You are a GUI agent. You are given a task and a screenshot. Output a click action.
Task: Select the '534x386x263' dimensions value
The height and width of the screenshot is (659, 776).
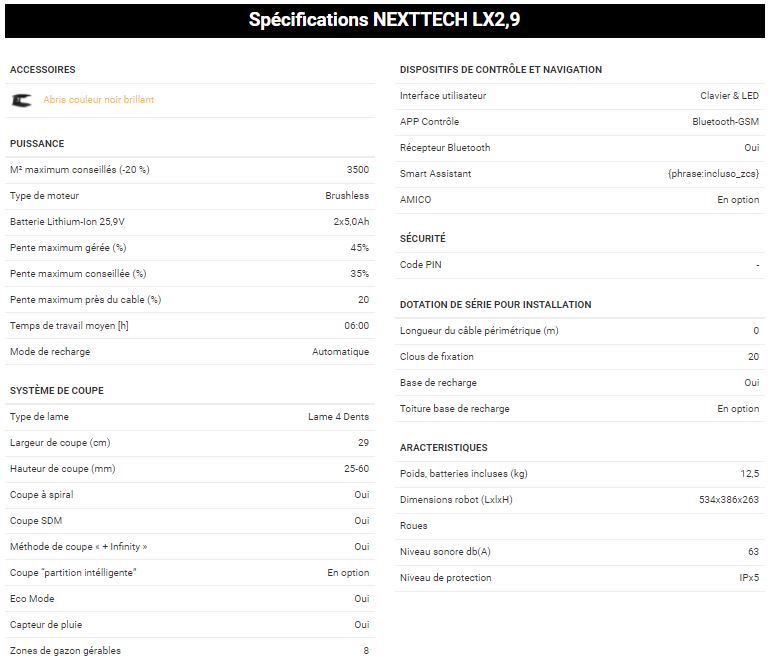click(x=729, y=500)
